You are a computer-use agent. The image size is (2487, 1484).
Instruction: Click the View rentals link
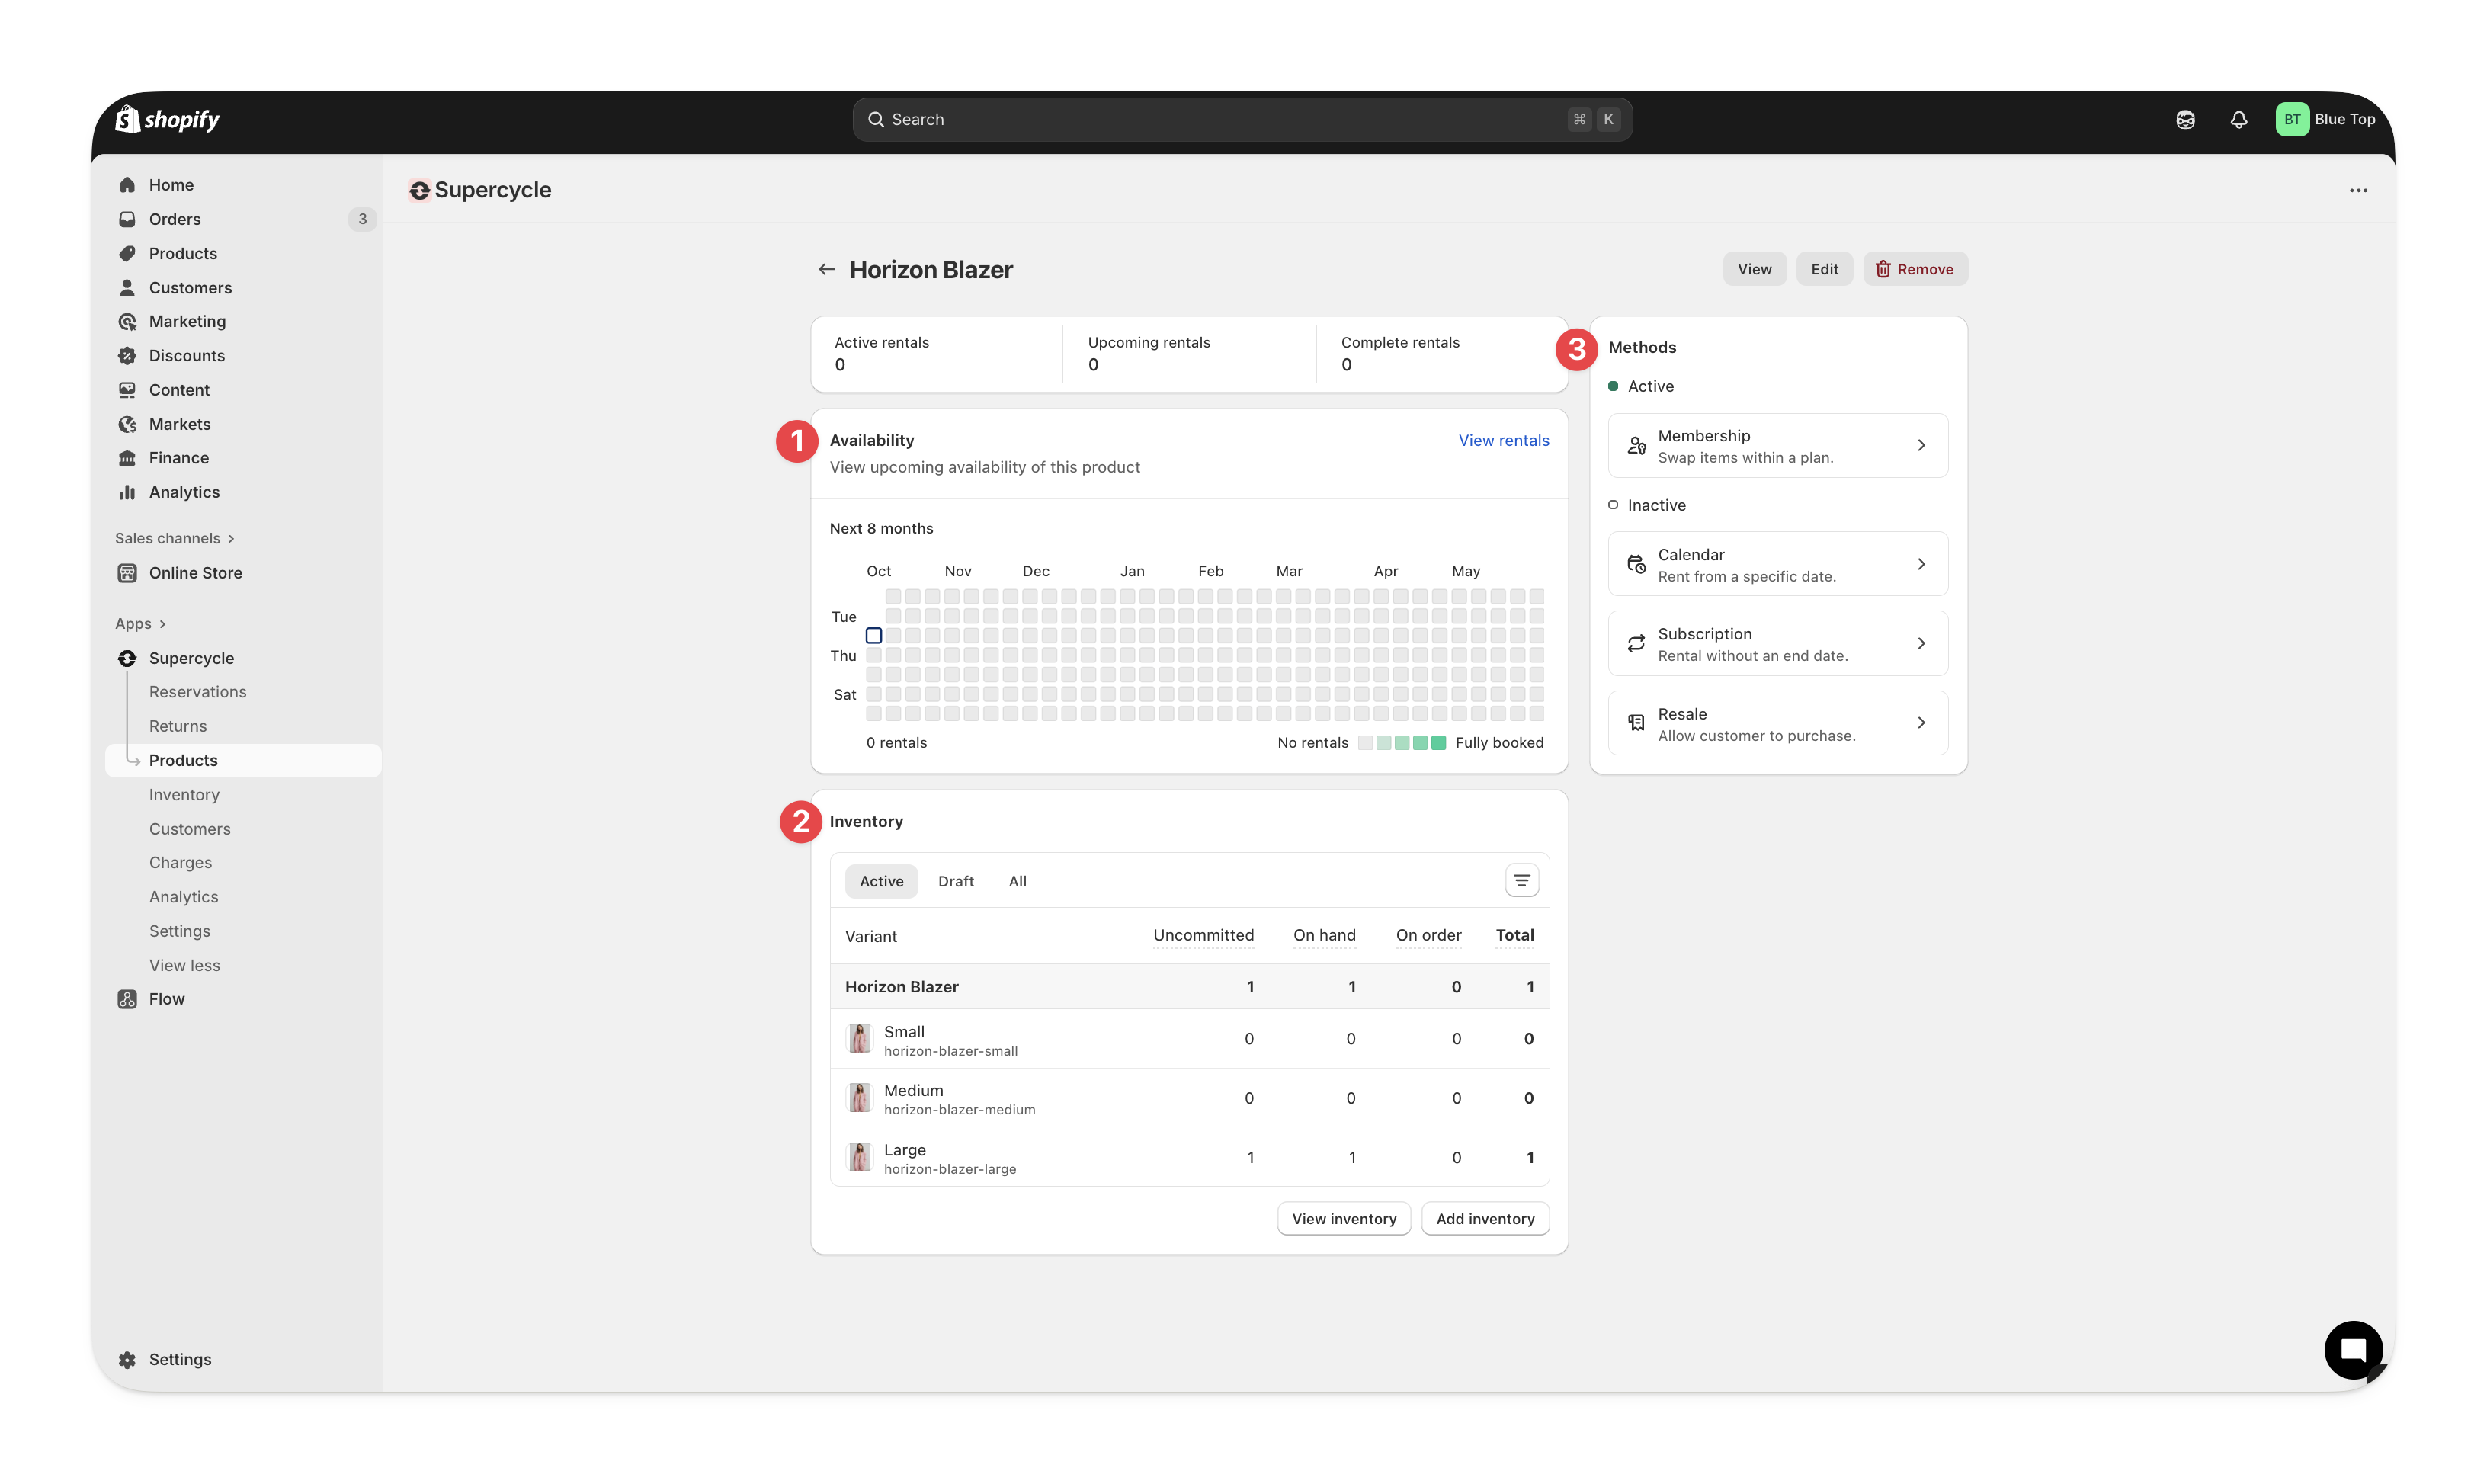point(1503,440)
